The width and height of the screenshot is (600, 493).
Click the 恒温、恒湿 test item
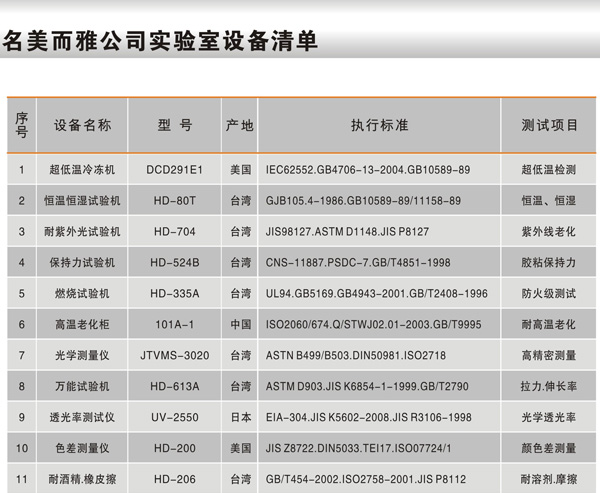pos(549,201)
